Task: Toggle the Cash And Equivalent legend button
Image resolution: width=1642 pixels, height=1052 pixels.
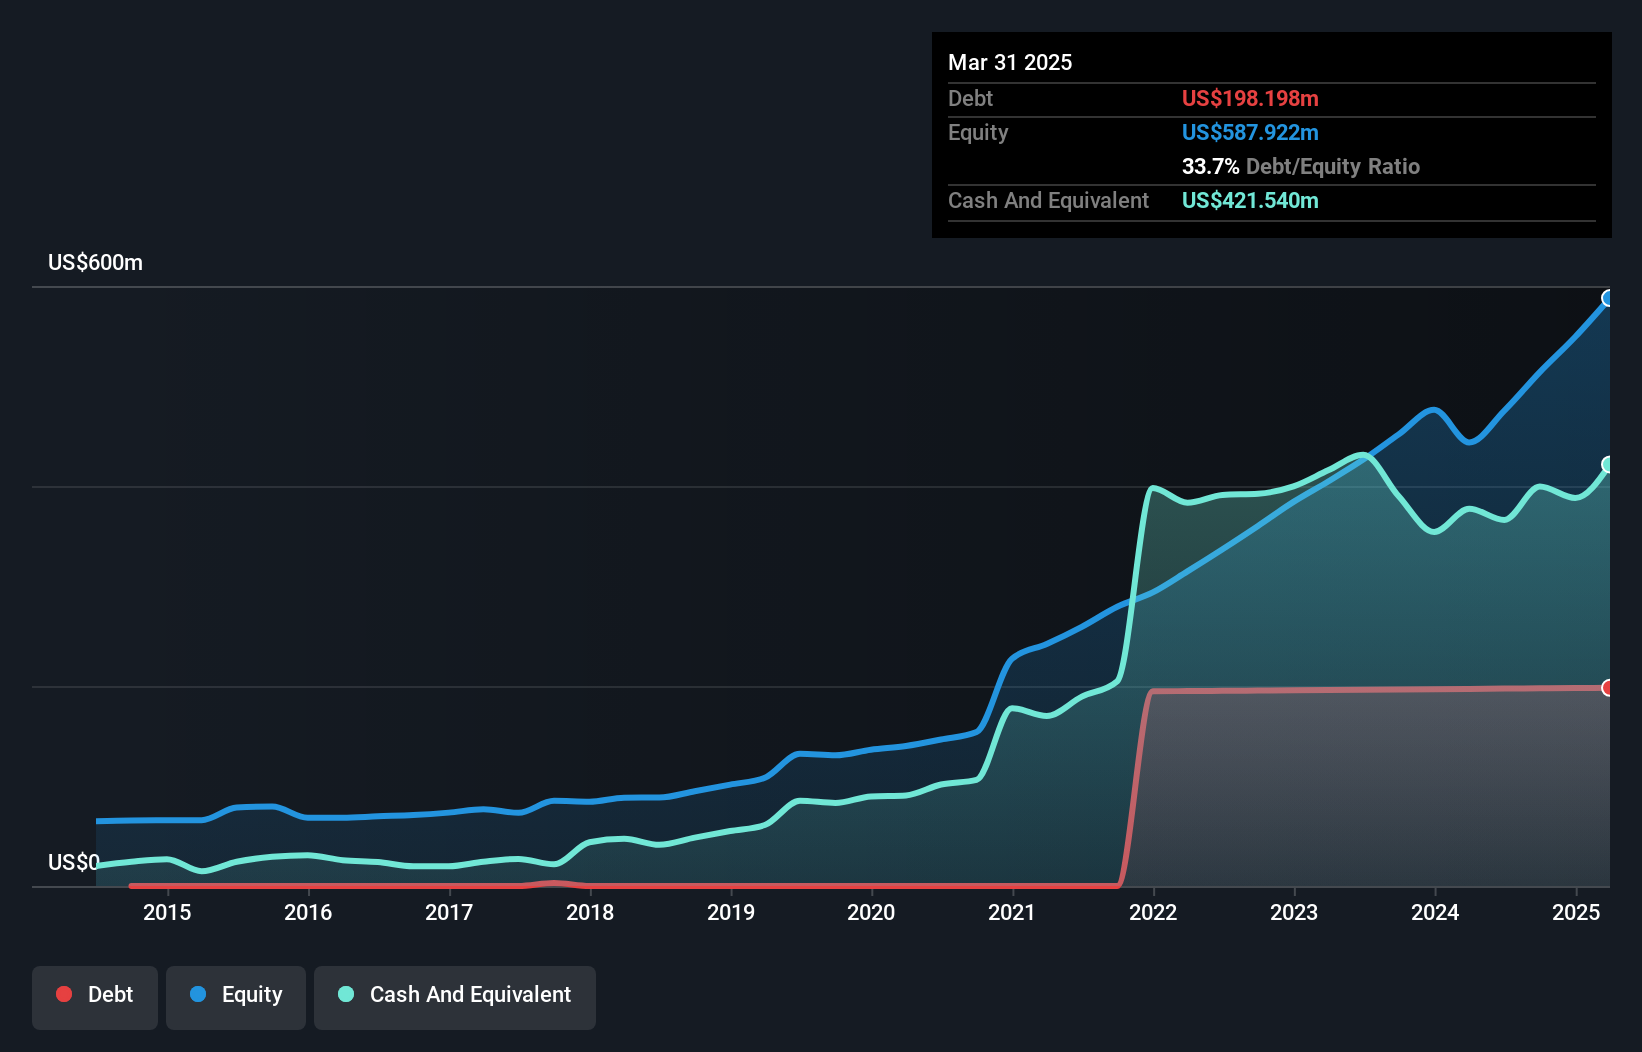Action: (x=455, y=997)
